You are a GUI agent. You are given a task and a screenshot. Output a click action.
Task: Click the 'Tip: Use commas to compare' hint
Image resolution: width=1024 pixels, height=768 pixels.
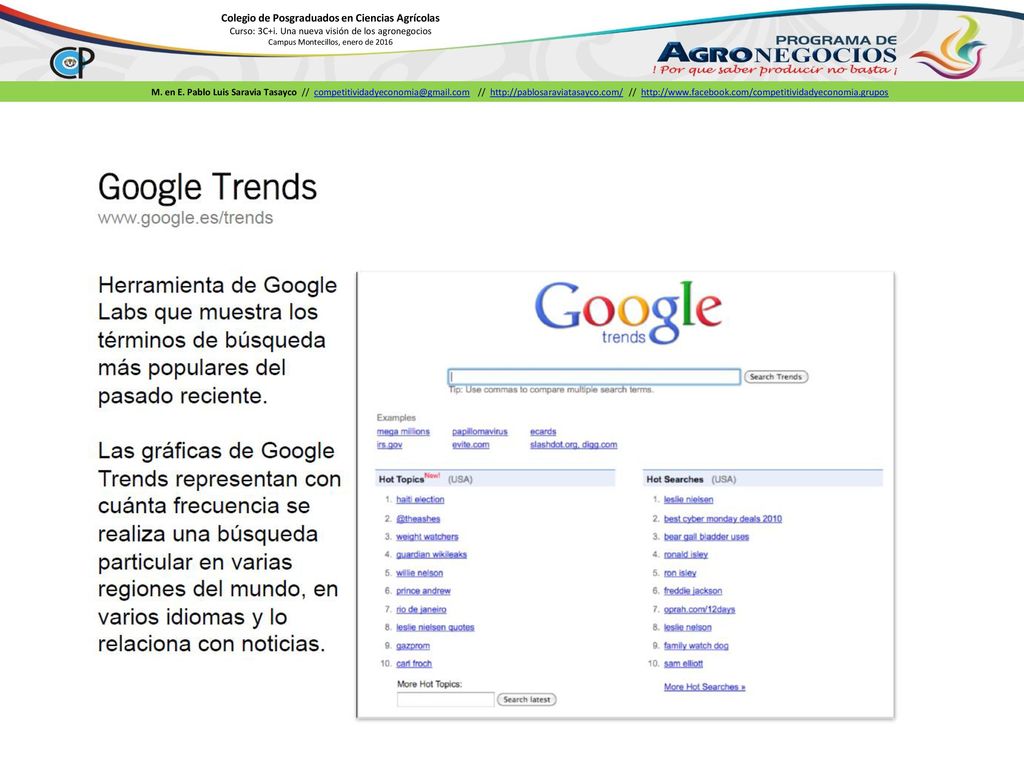pos(551,389)
